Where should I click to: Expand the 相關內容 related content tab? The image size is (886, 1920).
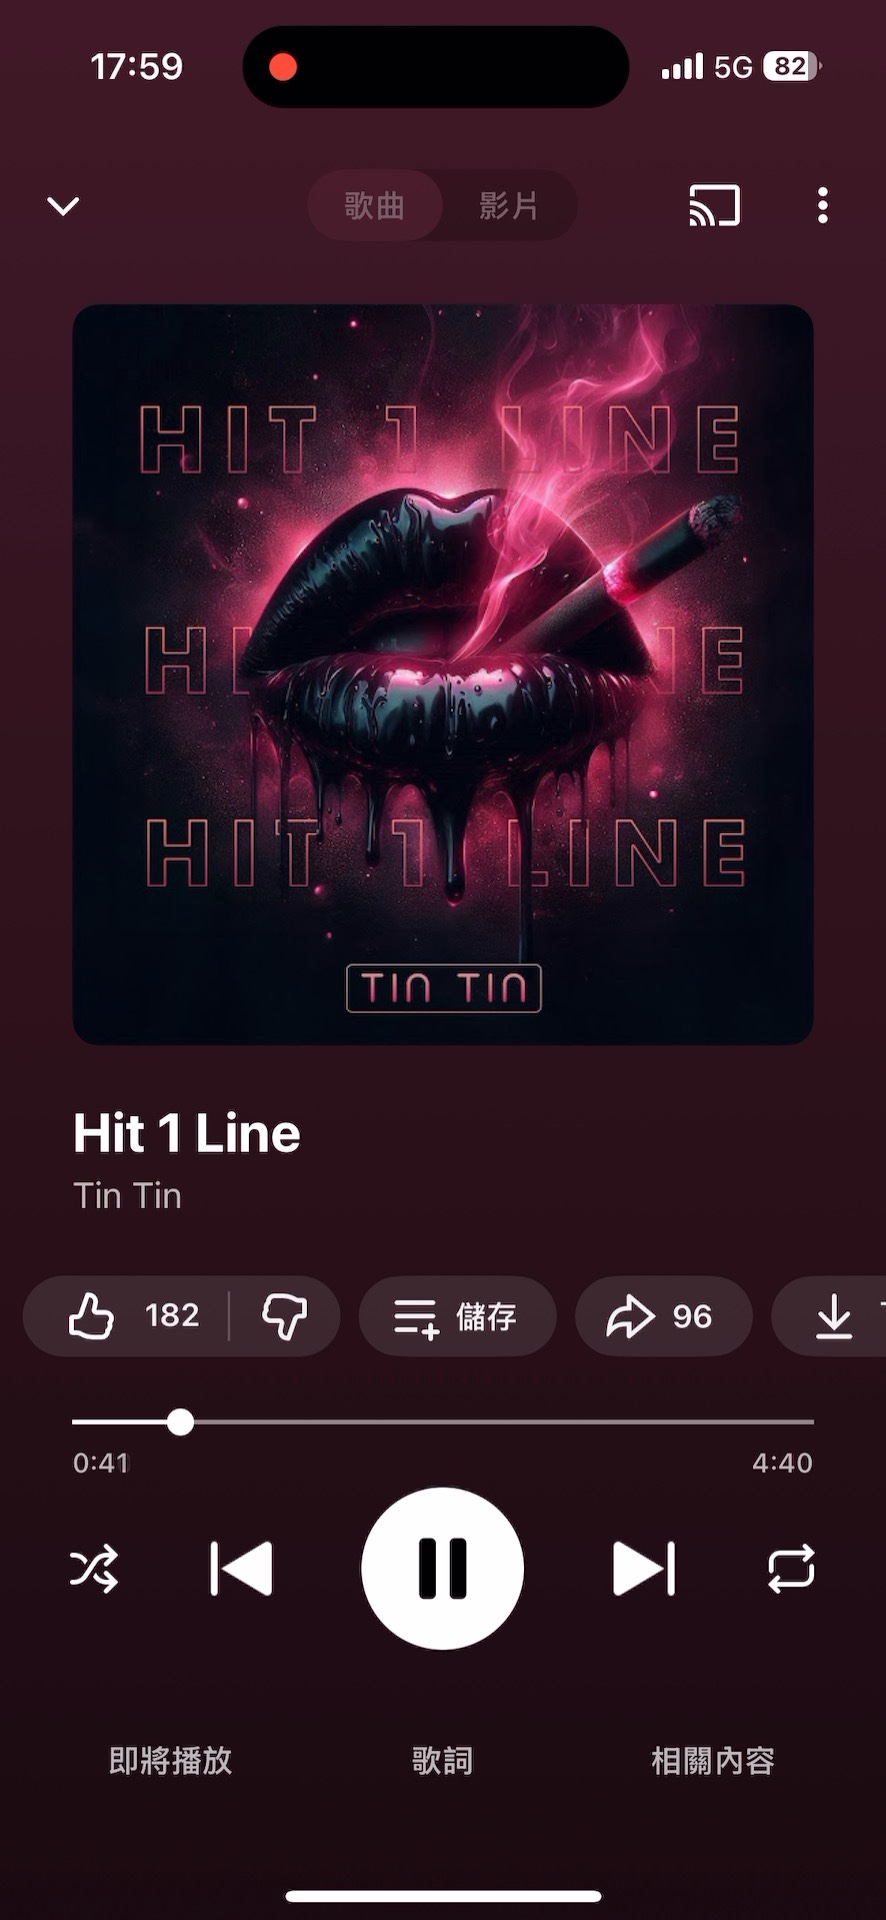713,1761
